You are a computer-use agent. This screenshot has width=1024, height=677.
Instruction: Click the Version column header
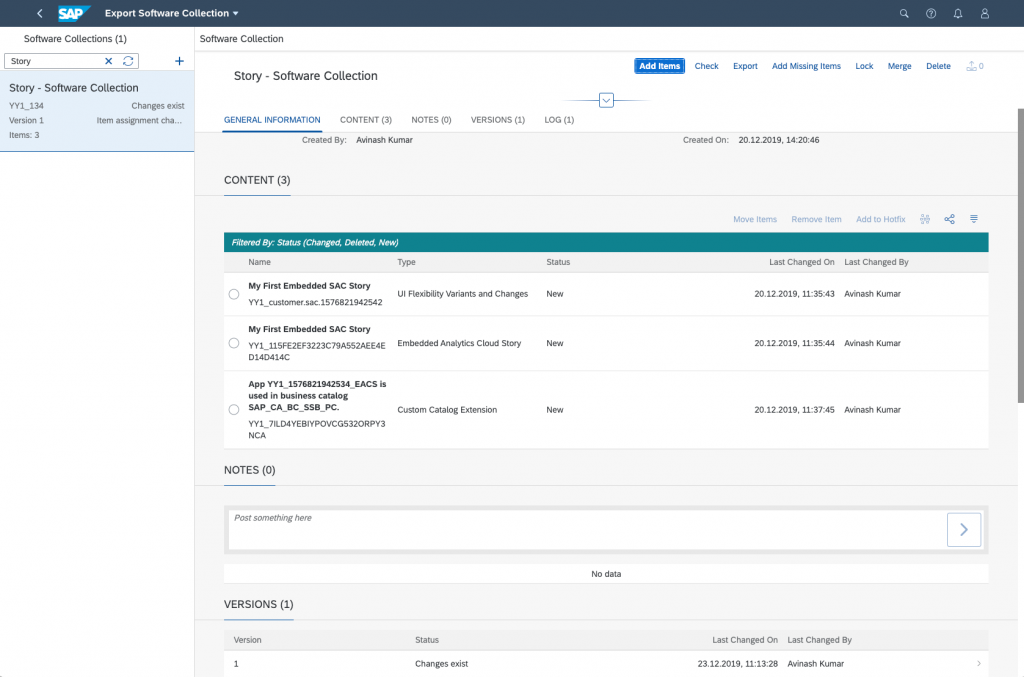click(x=248, y=640)
